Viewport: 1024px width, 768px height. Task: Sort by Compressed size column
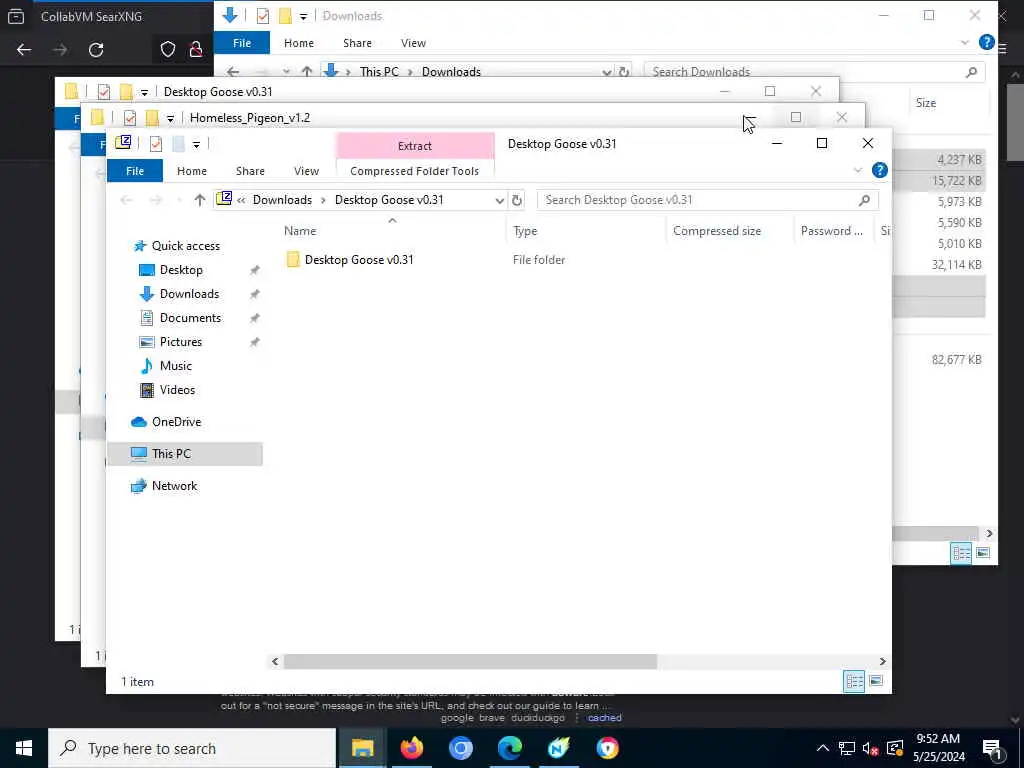(x=716, y=231)
